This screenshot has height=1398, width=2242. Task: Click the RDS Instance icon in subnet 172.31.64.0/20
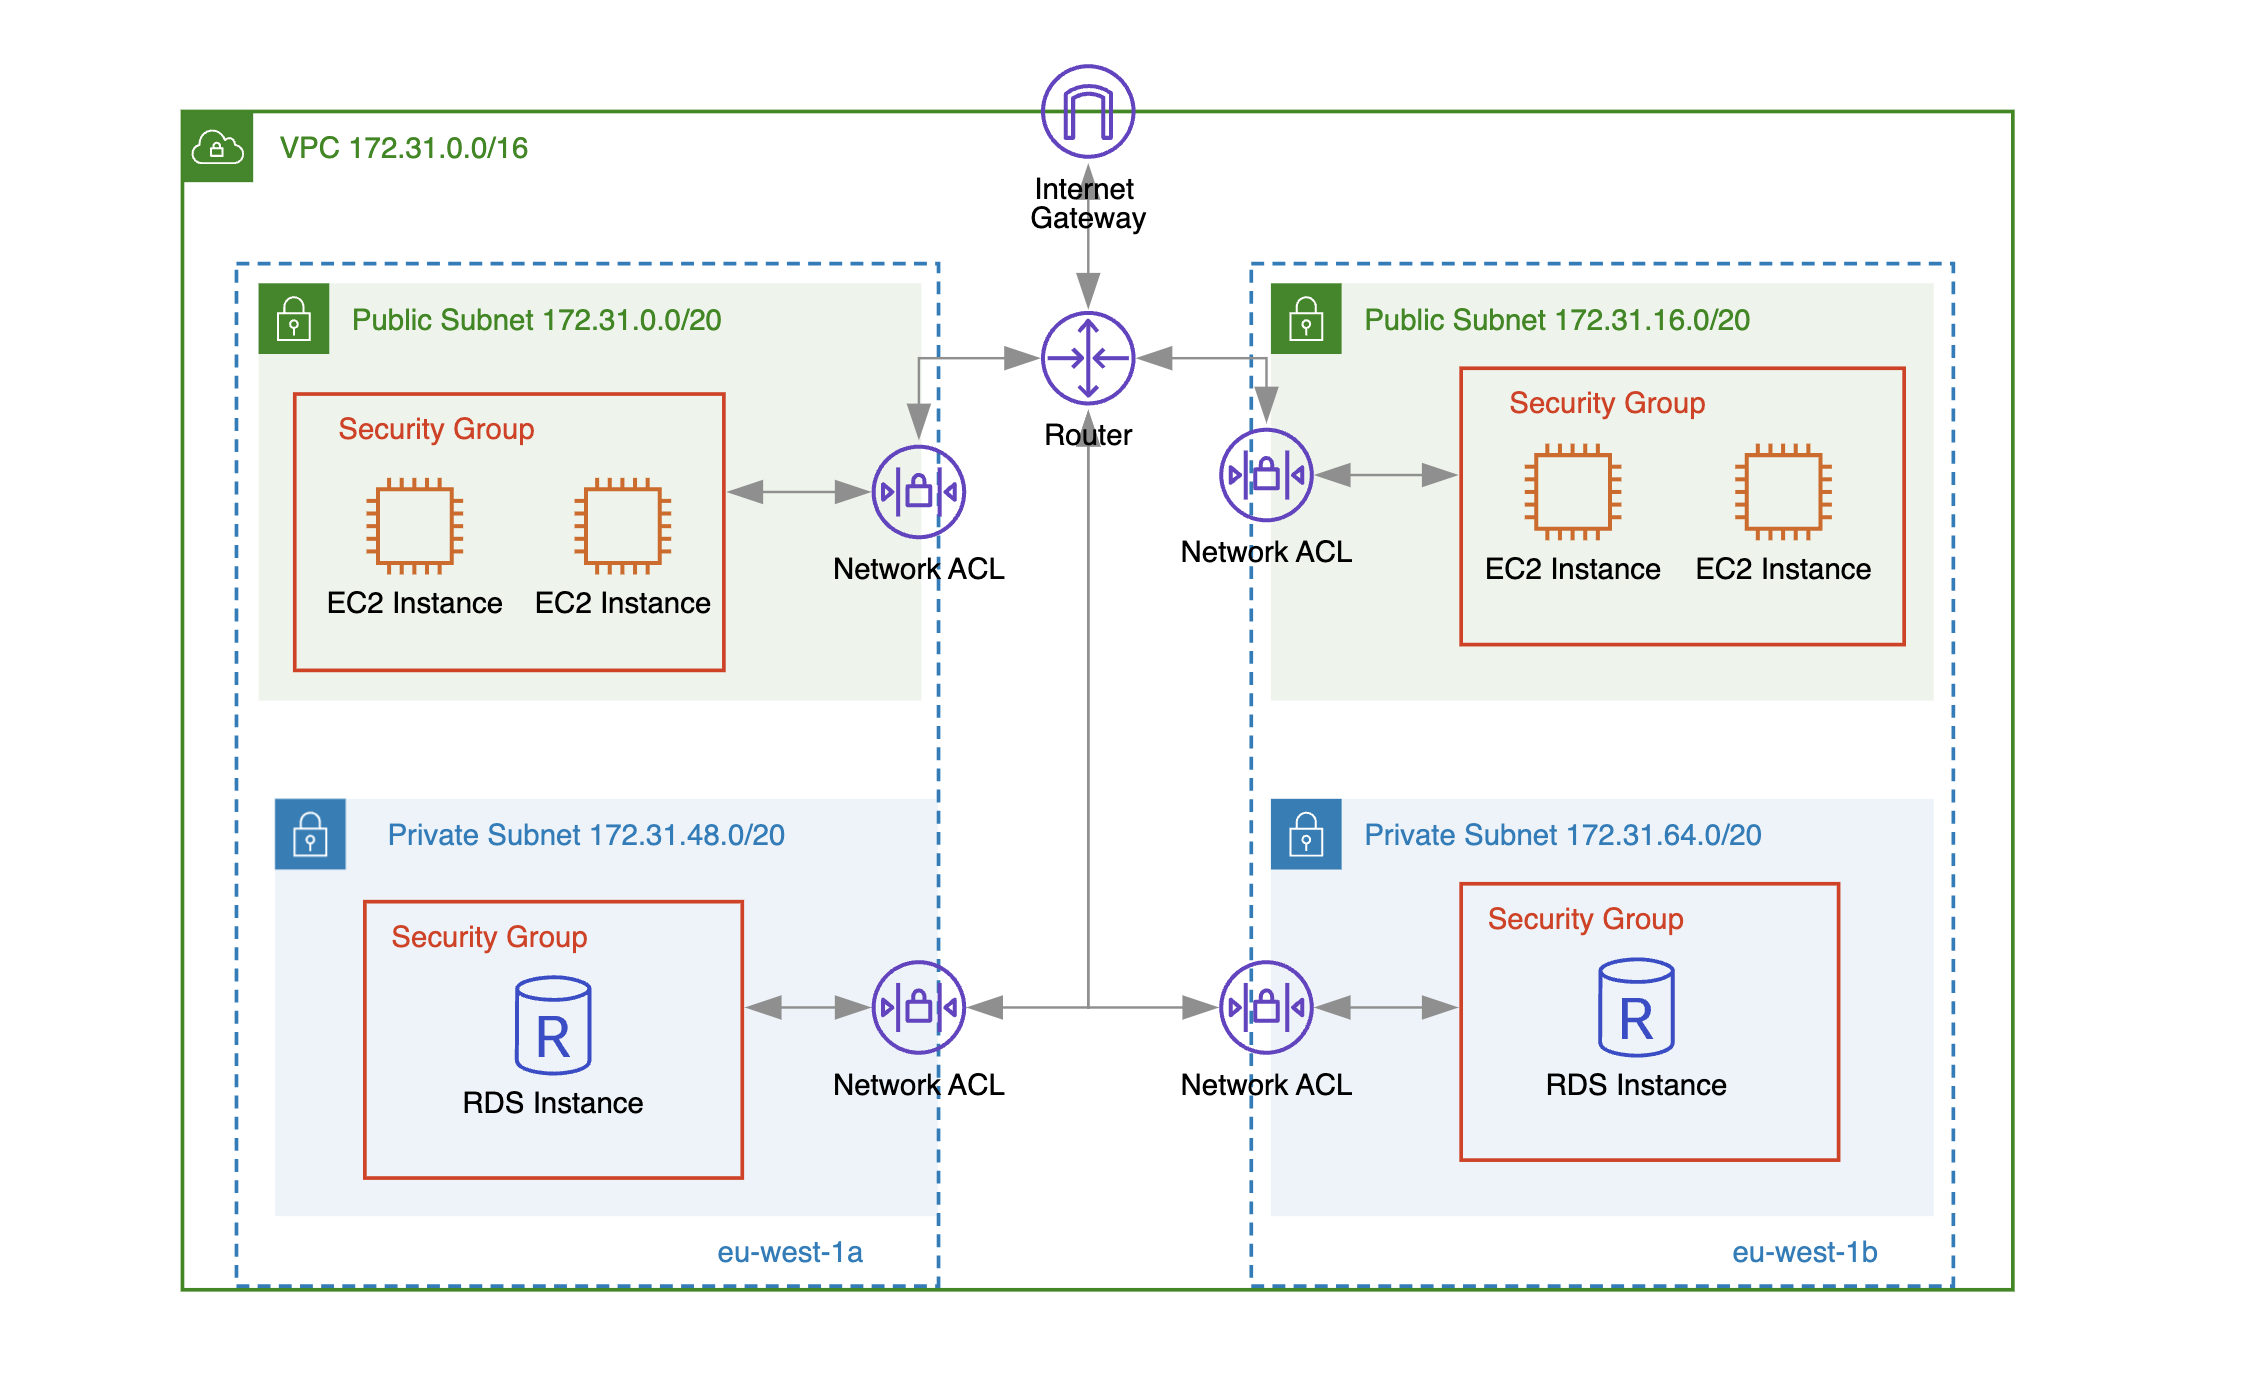click(x=1636, y=1008)
